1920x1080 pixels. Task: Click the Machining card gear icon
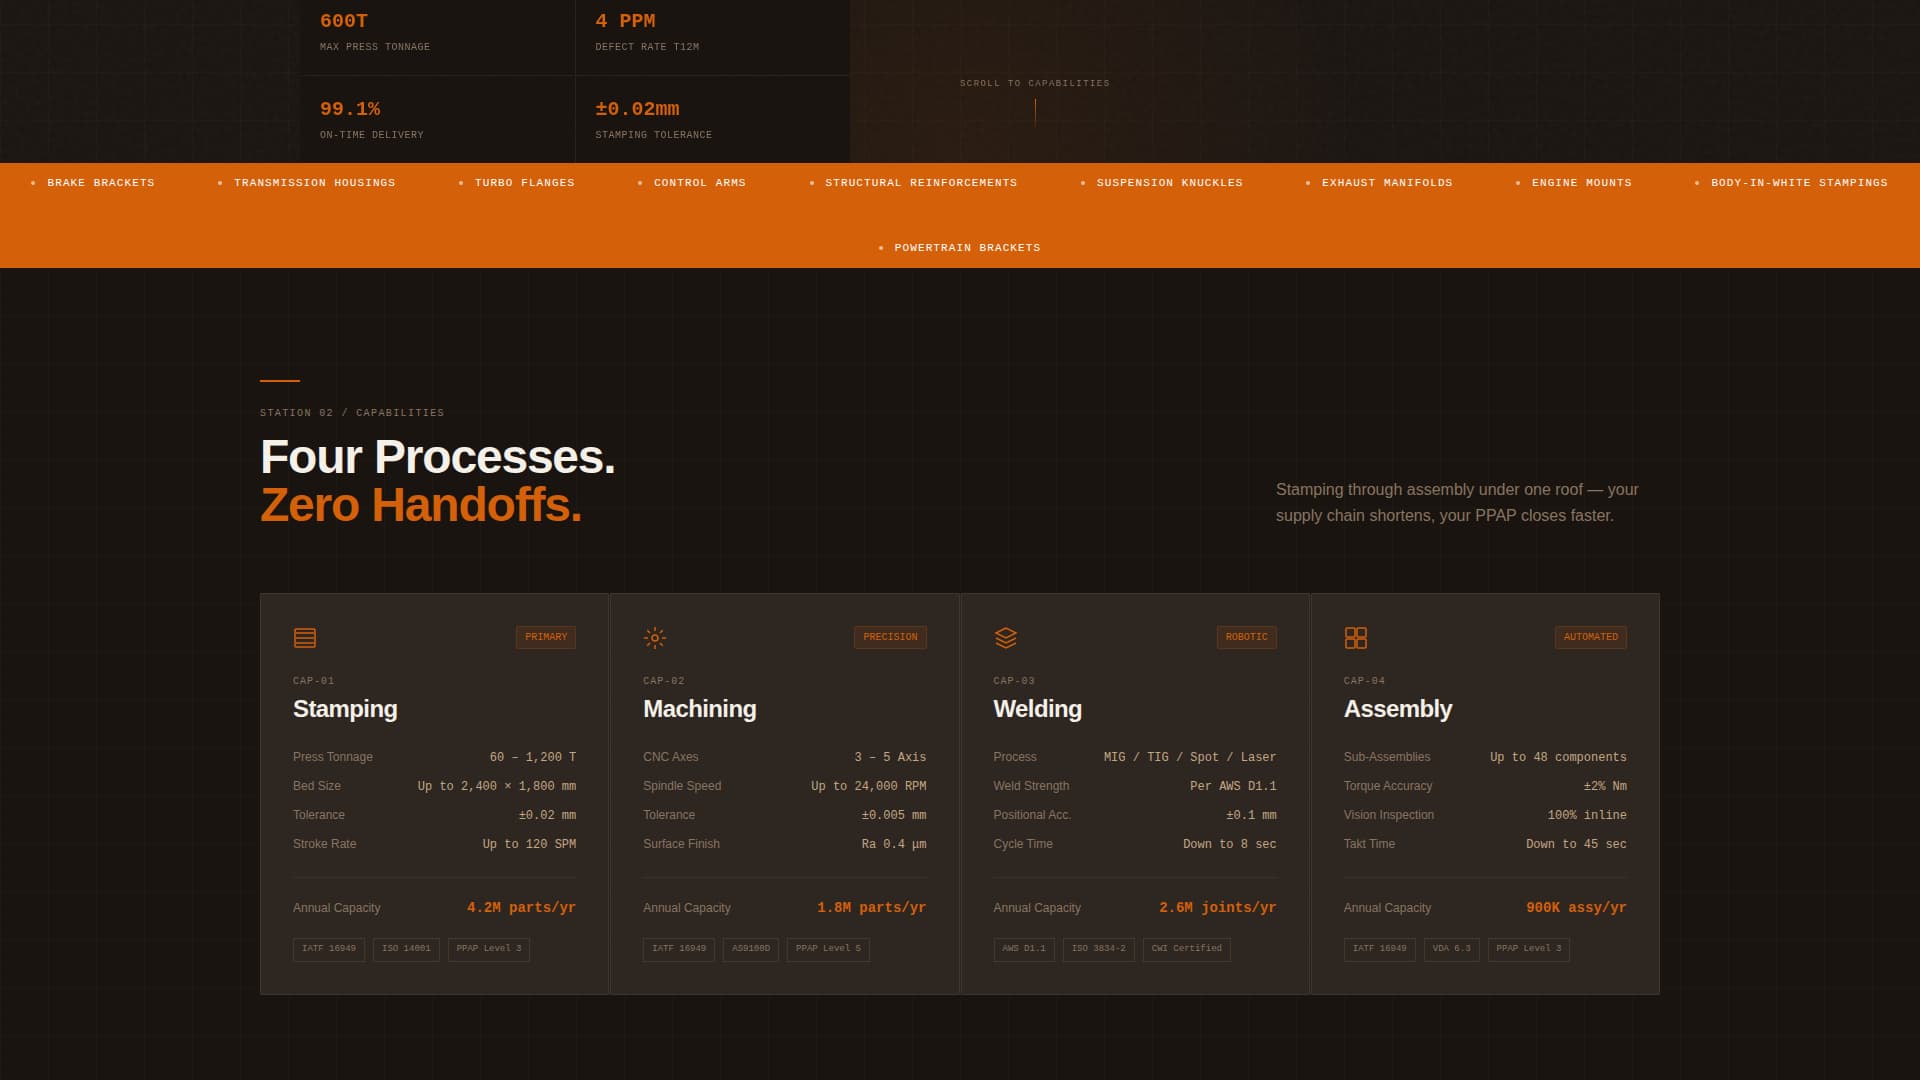pyautogui.click(x=655, y=638)
